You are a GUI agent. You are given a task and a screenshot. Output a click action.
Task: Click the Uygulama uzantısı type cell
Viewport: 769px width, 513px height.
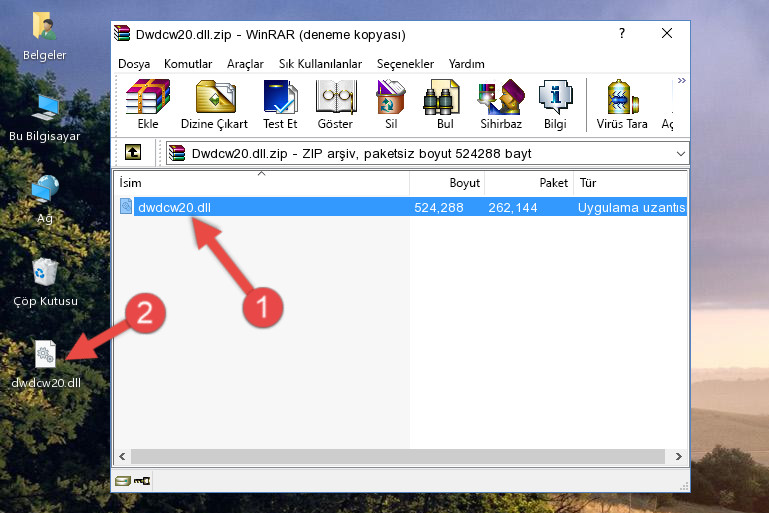click(x=632, y=207)
